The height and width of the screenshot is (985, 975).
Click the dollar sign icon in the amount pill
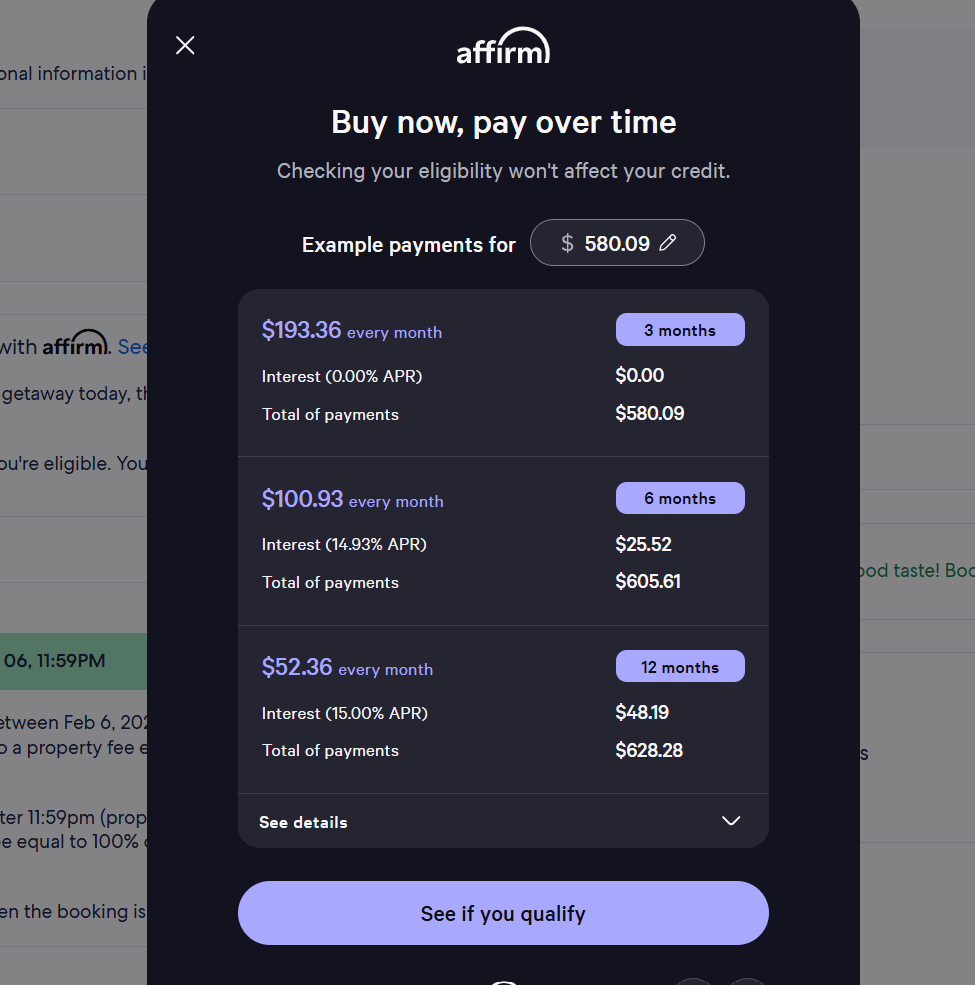[x=566, y=242]
